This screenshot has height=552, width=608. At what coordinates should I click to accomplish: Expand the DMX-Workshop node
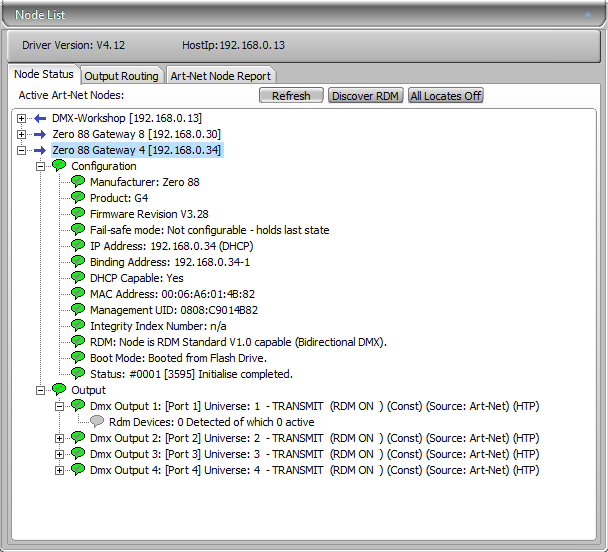point(22,119)
